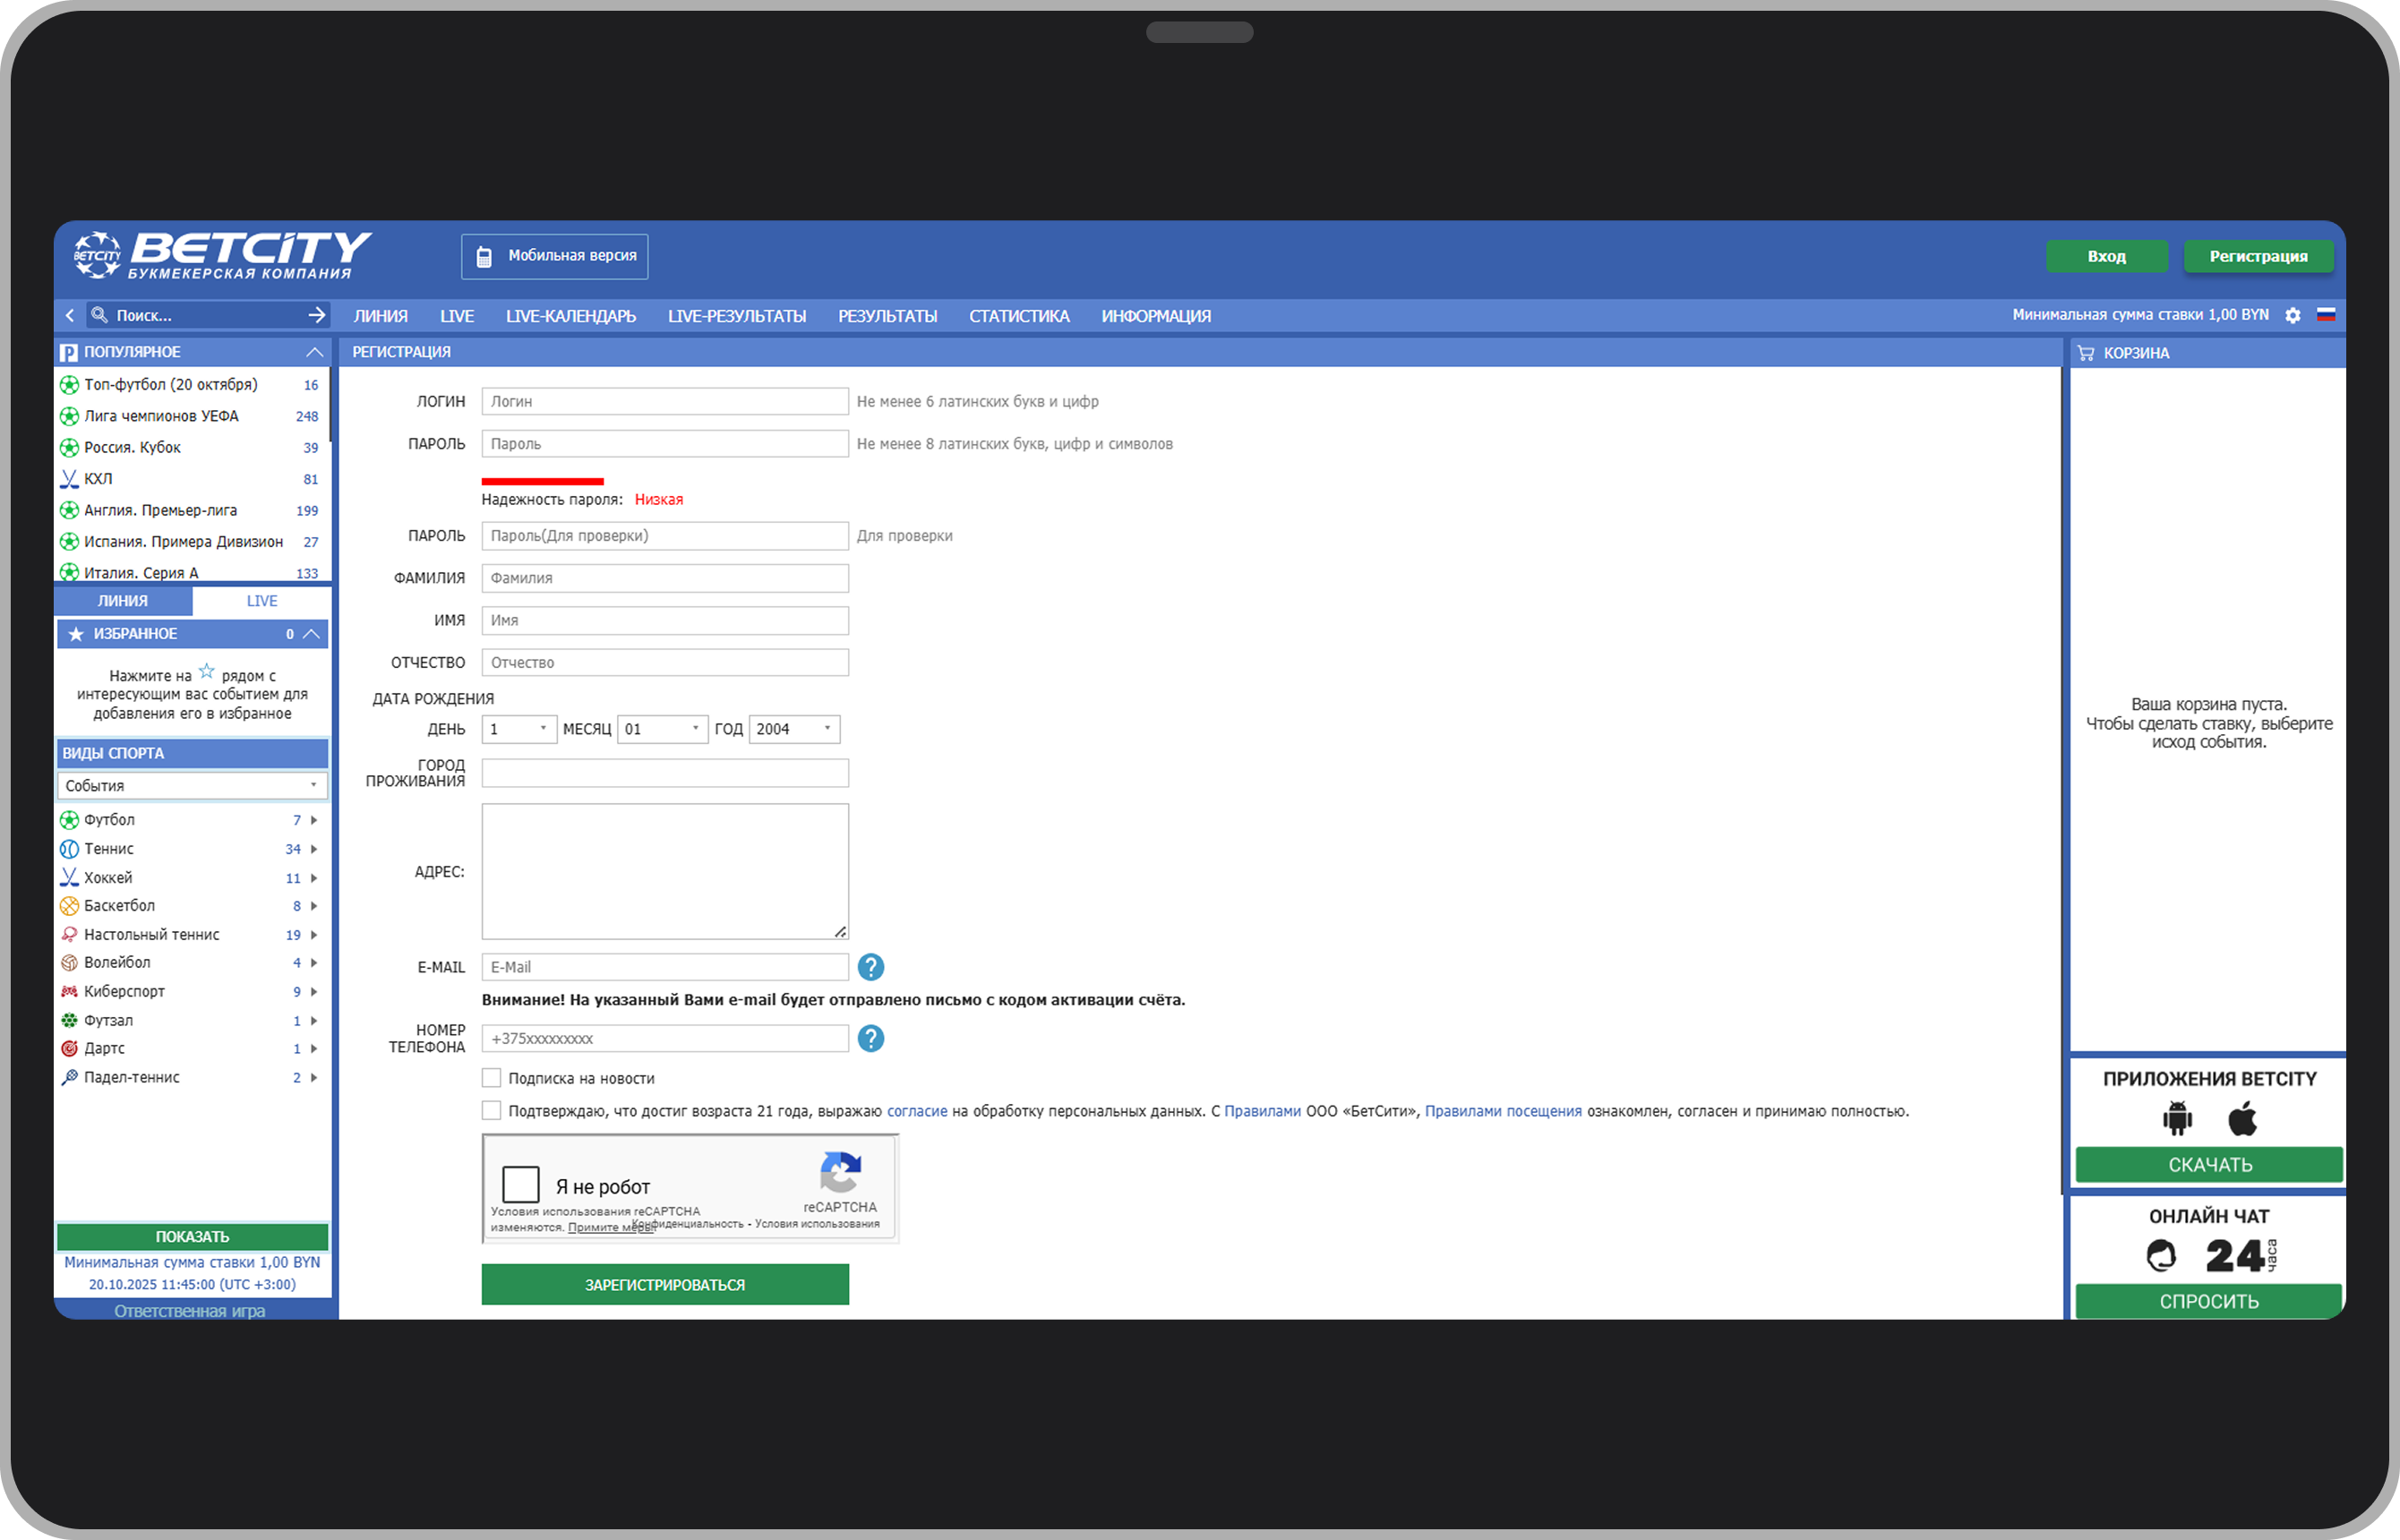Click the settings gear icon in the top bar
Screen dimensions: 2400x1540
point(2292,315)
